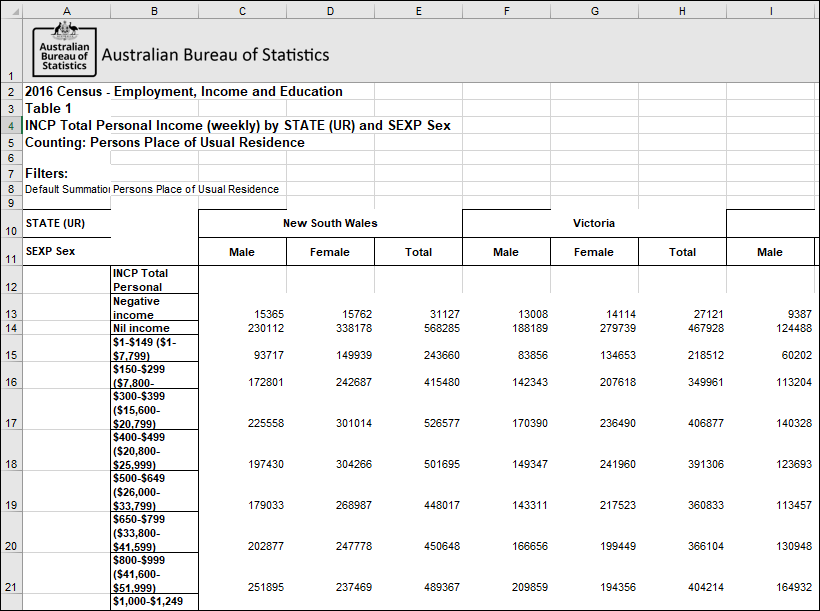Select column A header
The height and width of the screenshot is (611, 820).
click(x=67, y=10)
